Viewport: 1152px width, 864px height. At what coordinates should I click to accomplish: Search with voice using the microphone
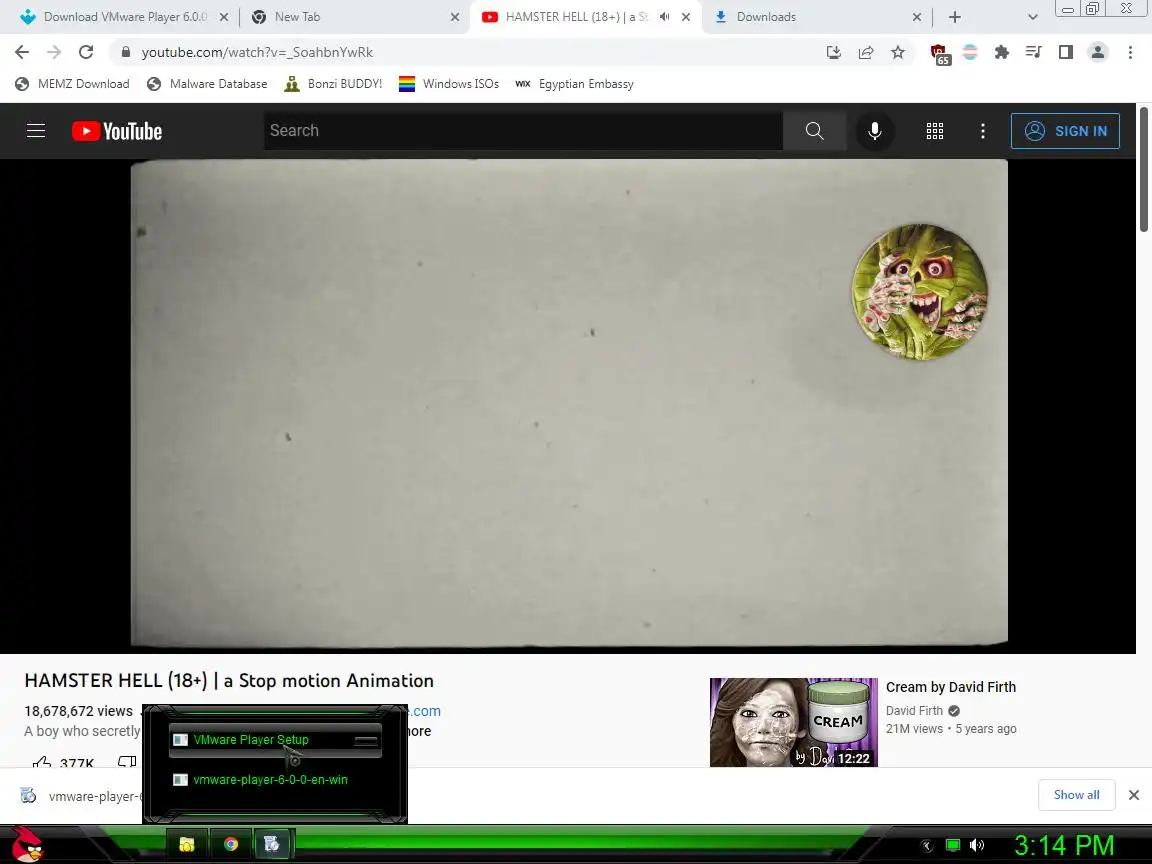pyautogui.click(x=874, y=131)
